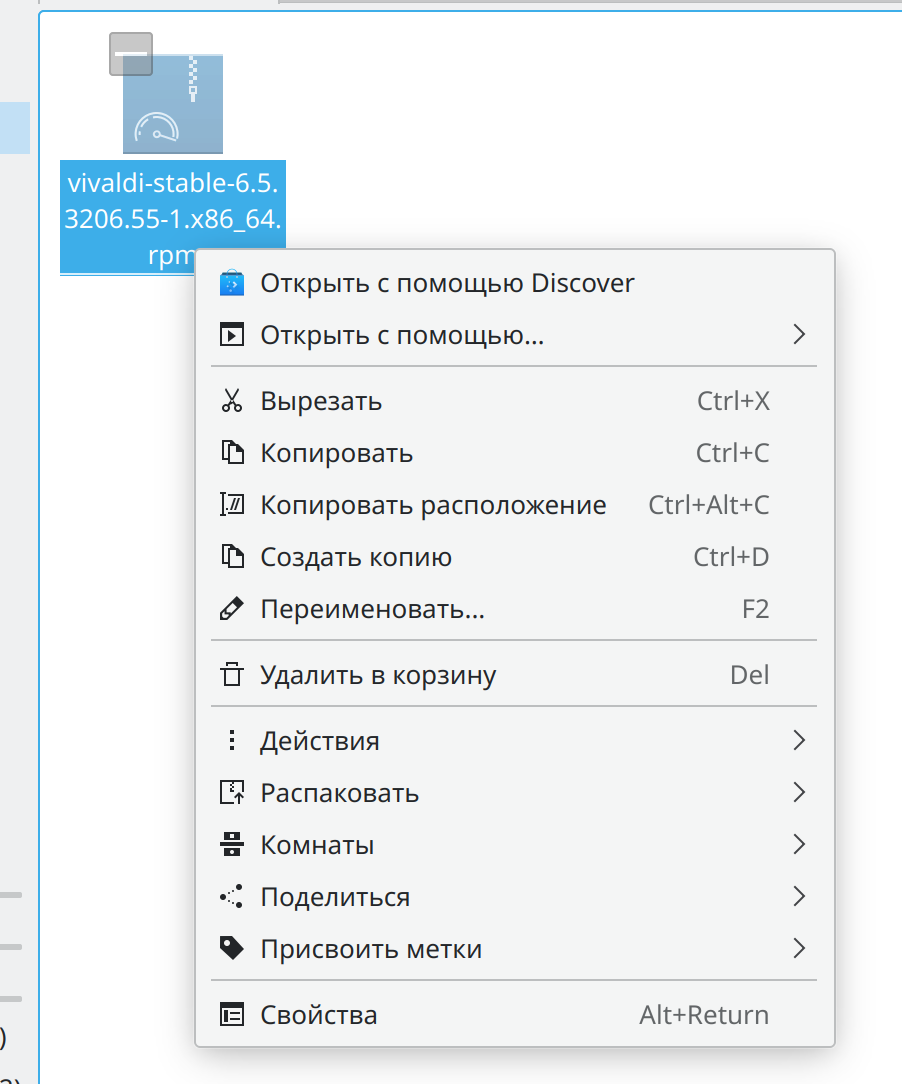Open Свойства from the context menu
The height and width of the screenshot is (1084, 902).
pos(319,1015)
